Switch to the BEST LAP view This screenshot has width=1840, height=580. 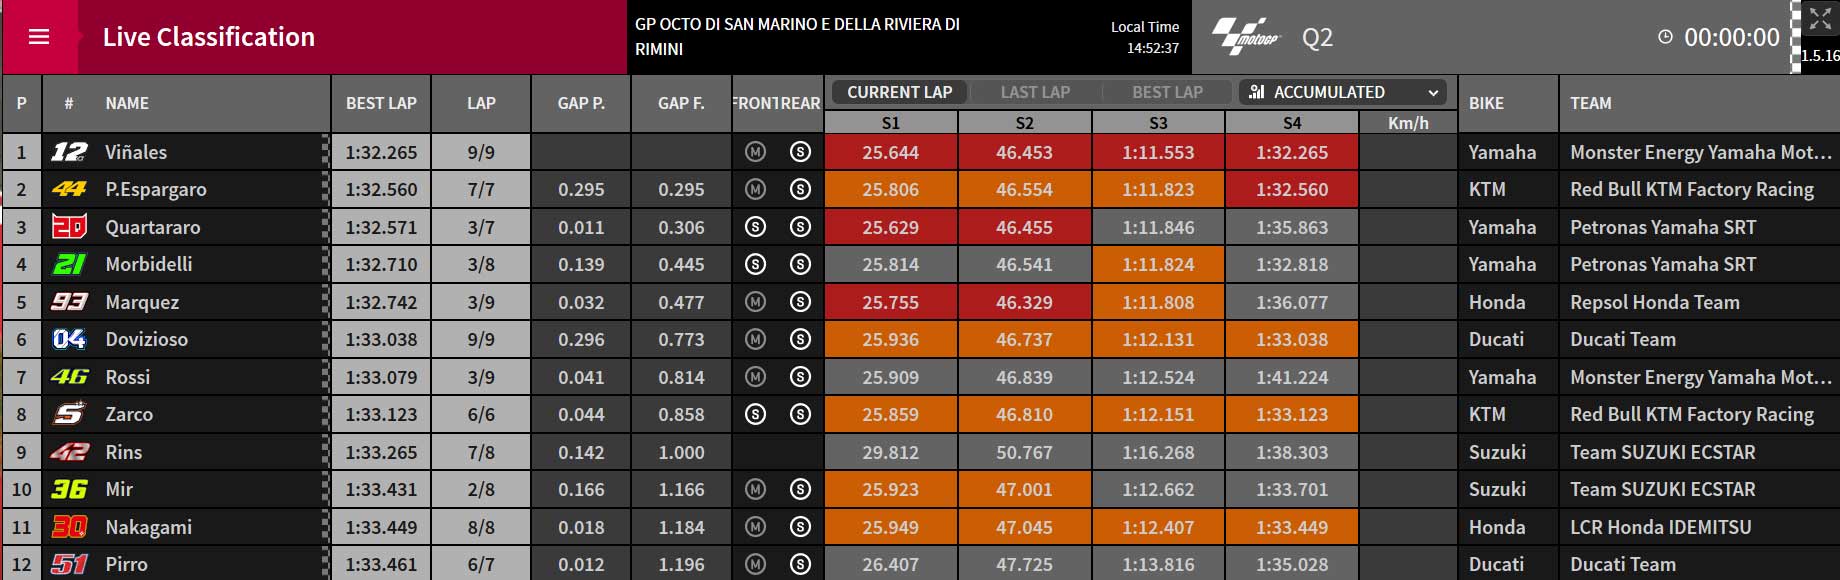1167,92
